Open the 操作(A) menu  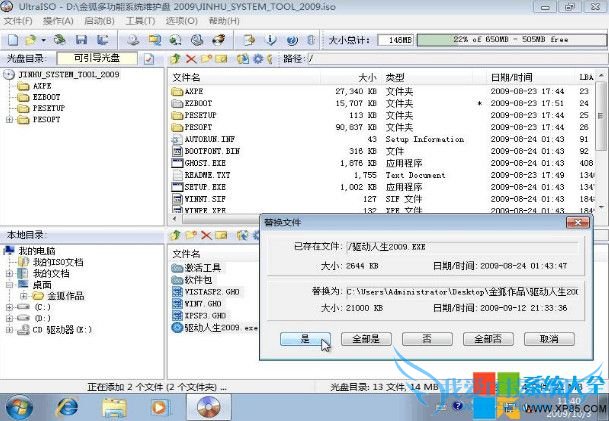click(58, 21)
